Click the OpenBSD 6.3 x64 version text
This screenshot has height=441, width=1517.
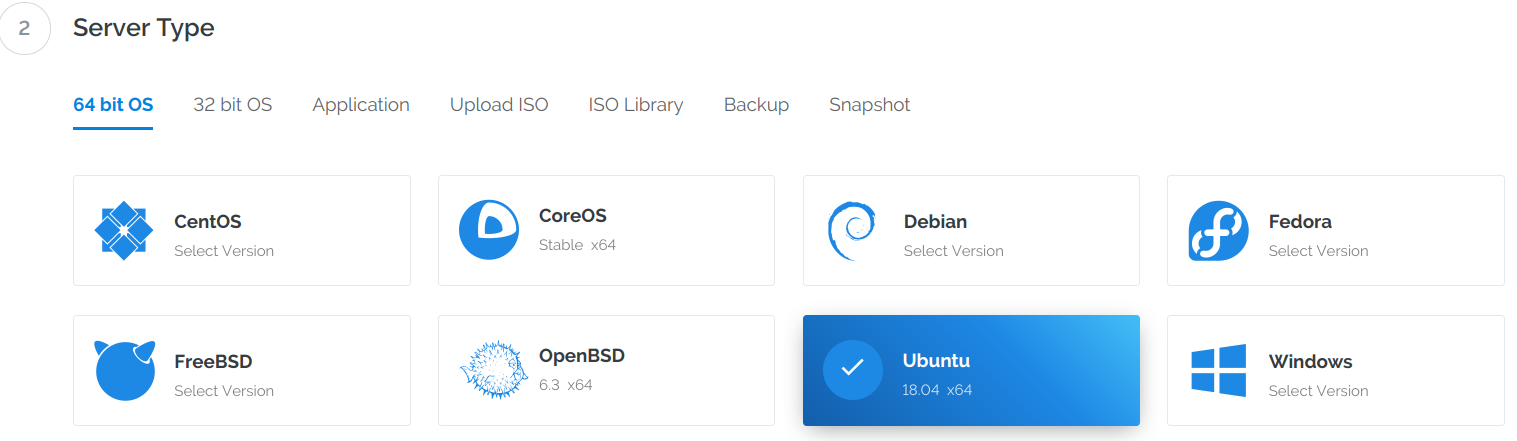pyautogui.click(x=566, y=385)
